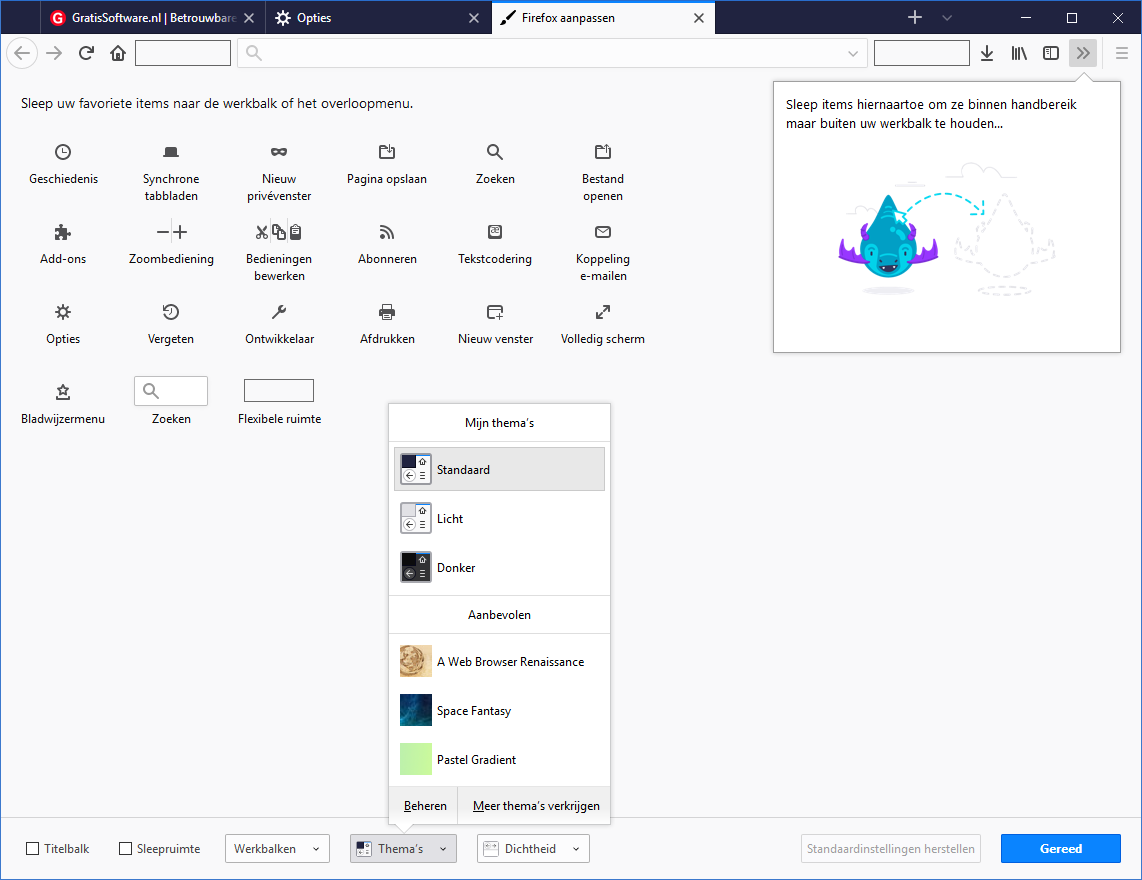
Task: Toggle the Sleepruimte checkbox
Action: coord(126,849)
